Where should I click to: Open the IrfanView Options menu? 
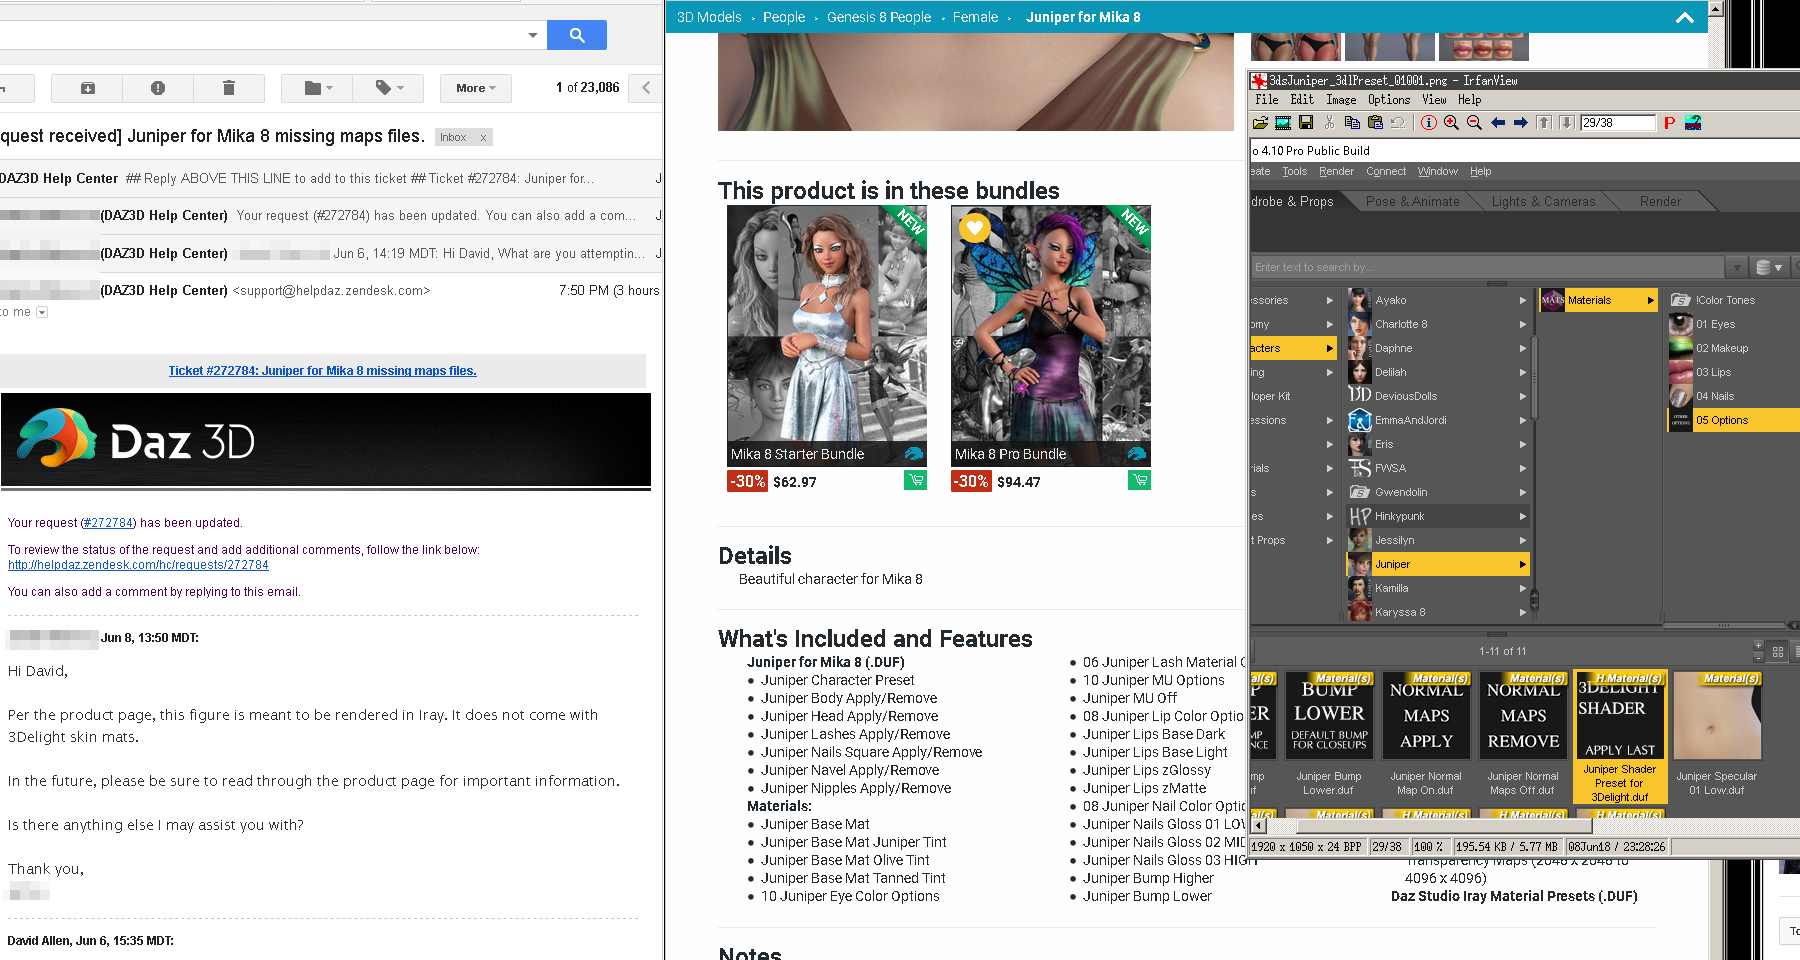[x=1389, y=100]
